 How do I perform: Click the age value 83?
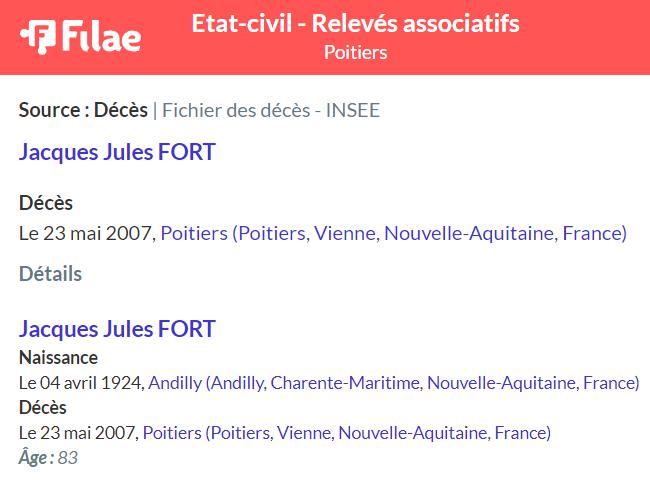(68, 458)
